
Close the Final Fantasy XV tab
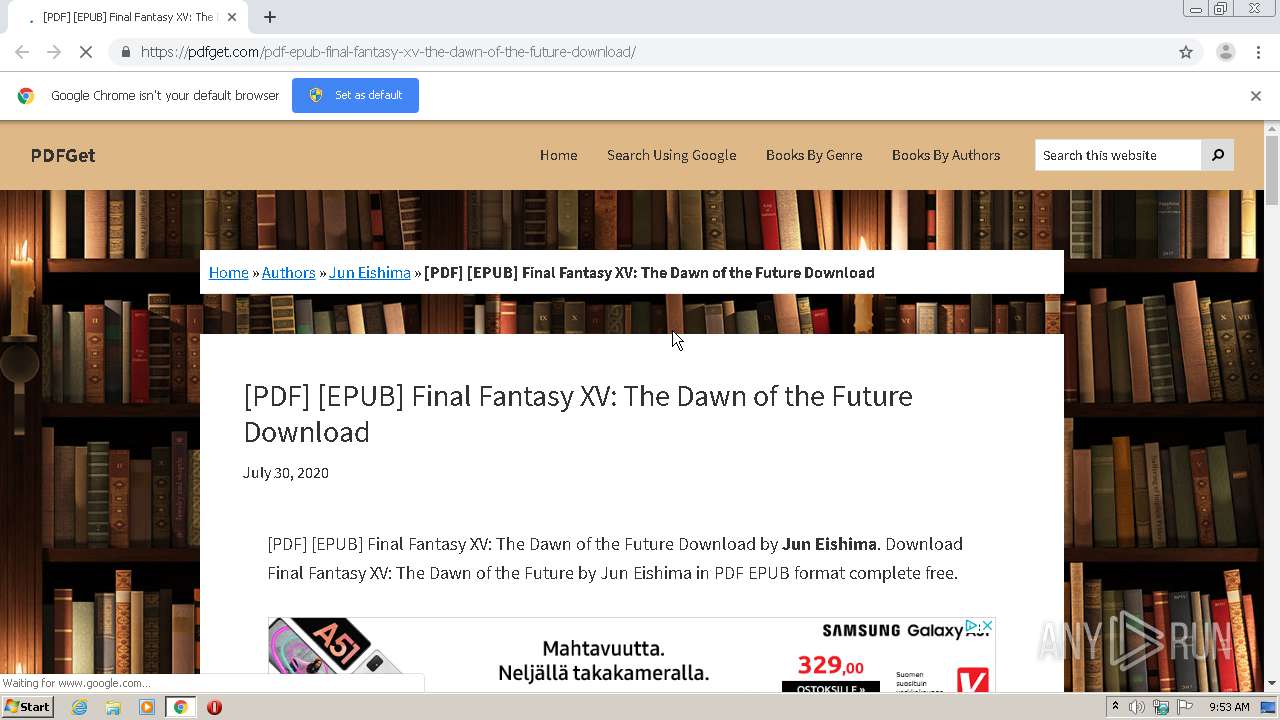point(232,17)
